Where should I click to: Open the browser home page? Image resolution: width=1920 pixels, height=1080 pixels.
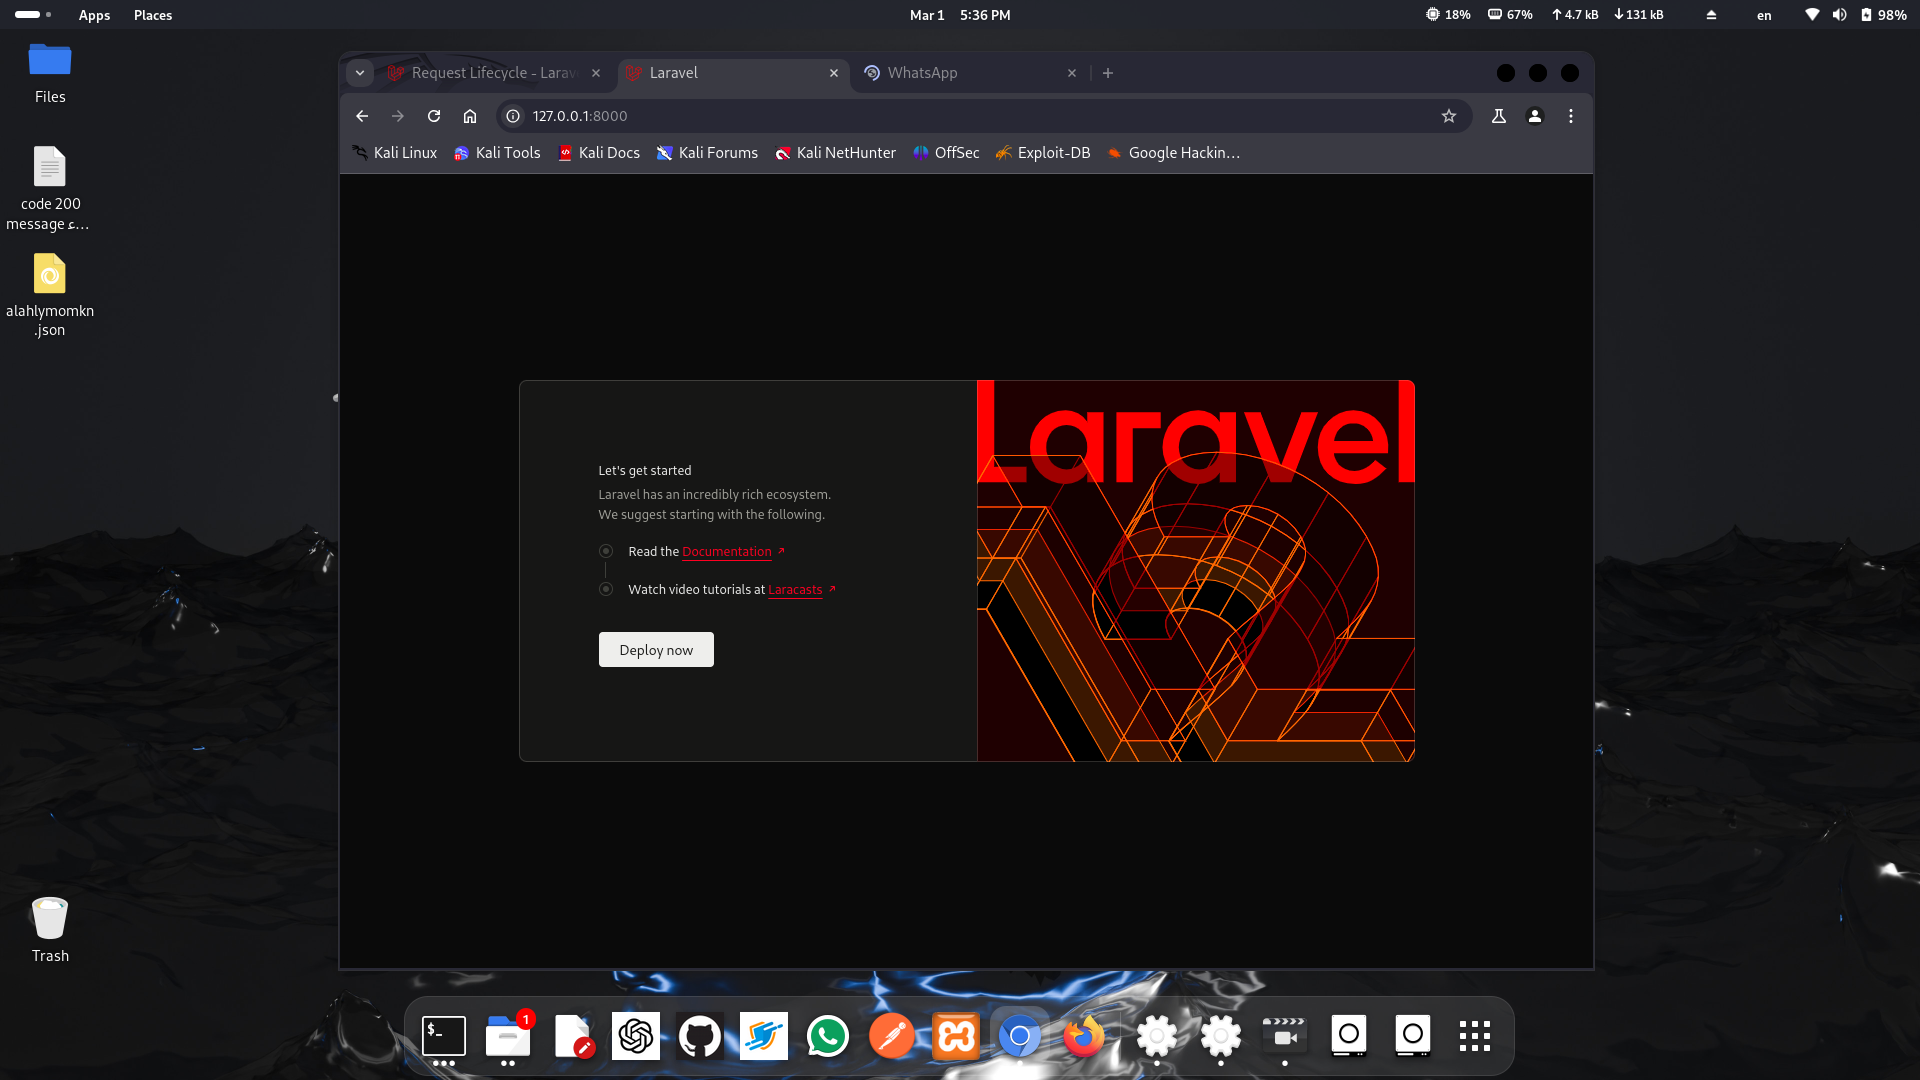[x=470, y=116]
